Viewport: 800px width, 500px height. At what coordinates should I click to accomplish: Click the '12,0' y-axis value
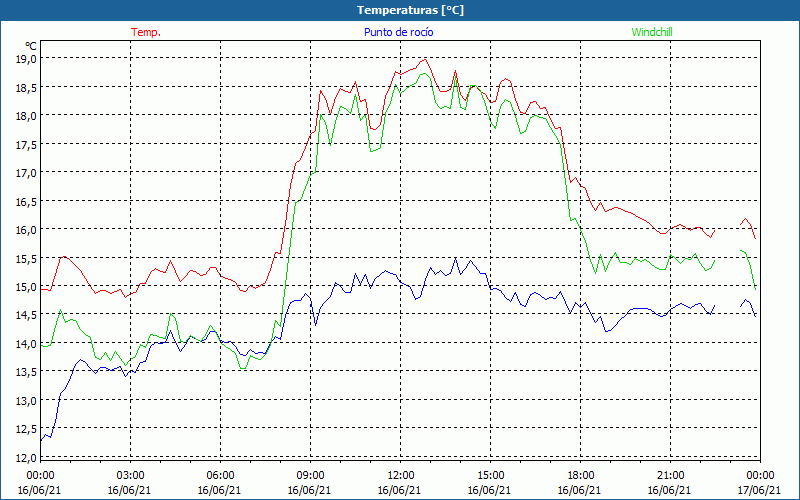(x=26, y=458)
